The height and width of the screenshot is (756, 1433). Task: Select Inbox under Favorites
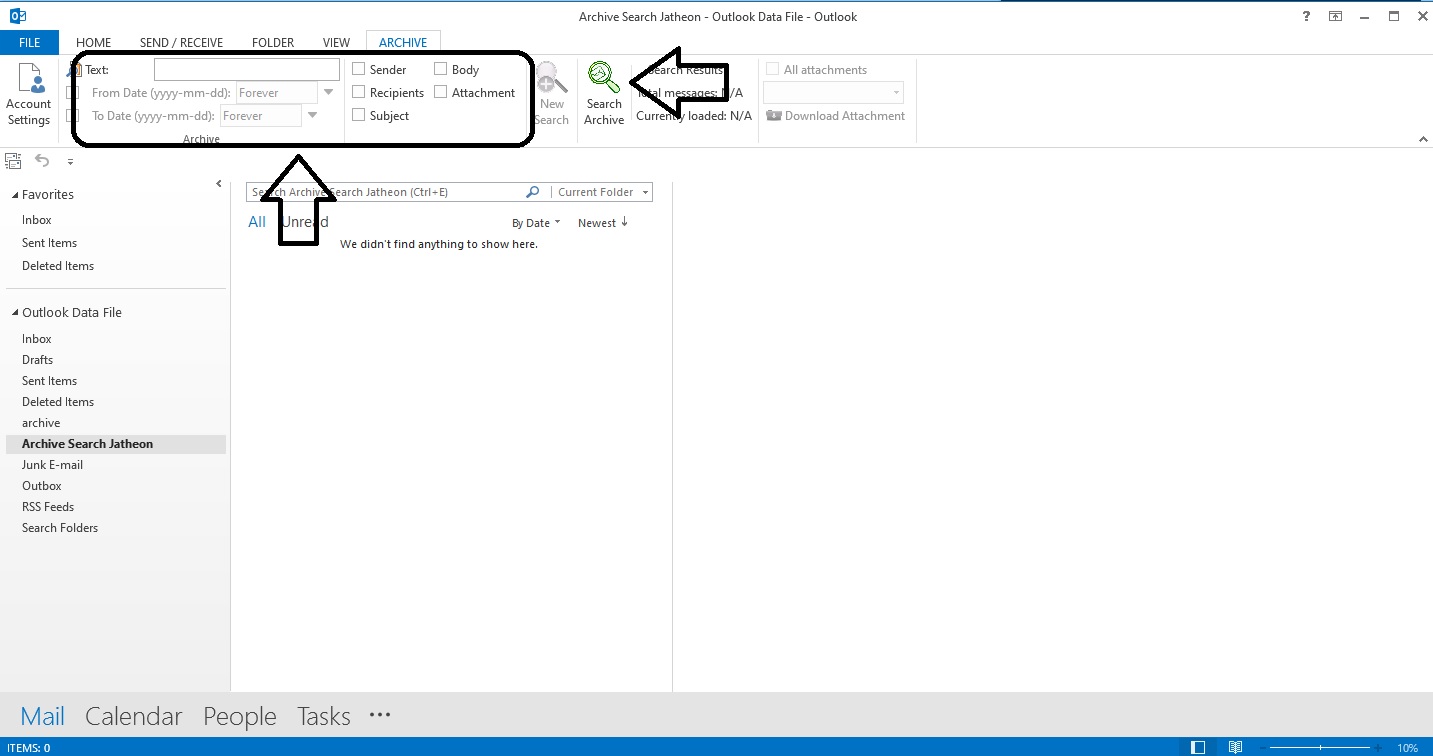pyautogui.click(x=37, y=220)
